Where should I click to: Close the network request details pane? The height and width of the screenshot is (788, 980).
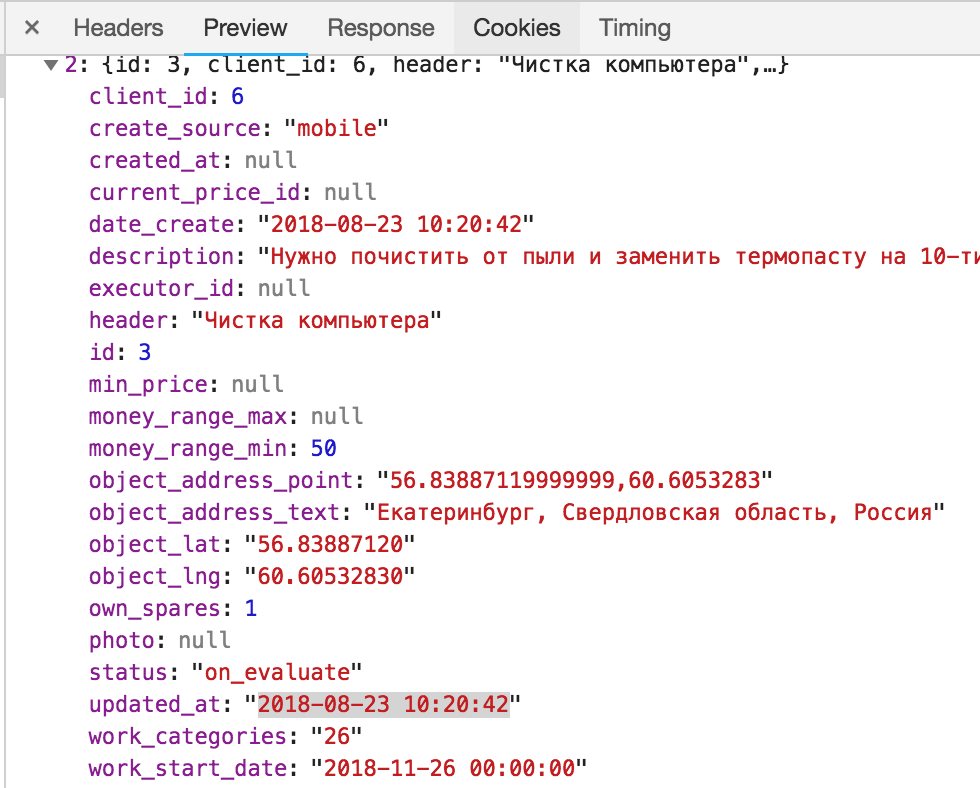click(x=30, y=28)
